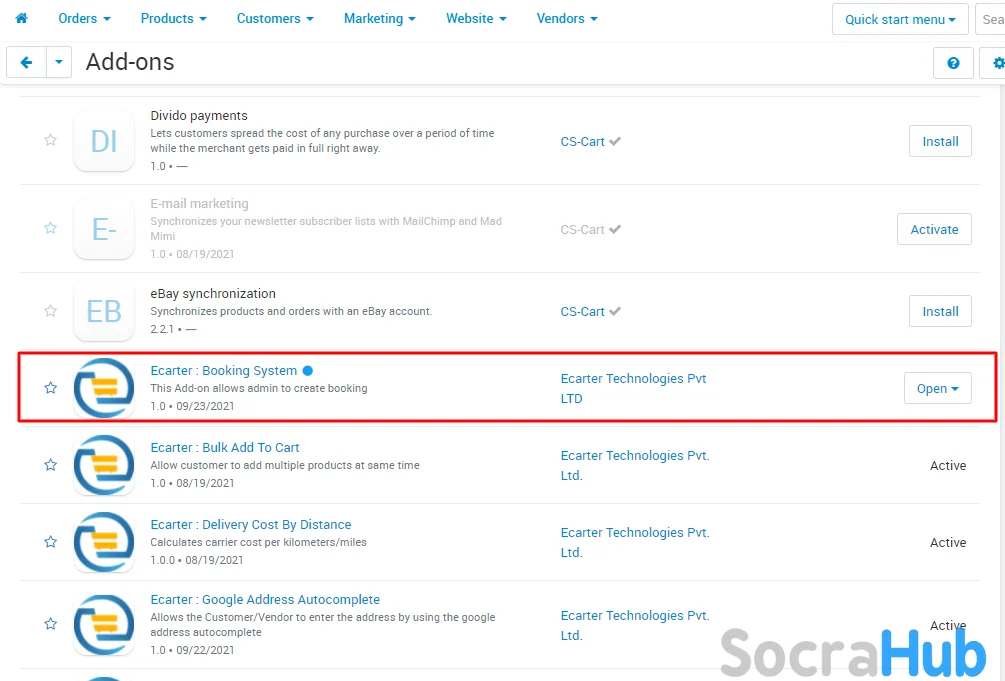Image resolution: width=1005 pixels, height=681 pixels.
Task: Open Ecarter : Delivery Cost By Distance link
Action: point(251,525)
